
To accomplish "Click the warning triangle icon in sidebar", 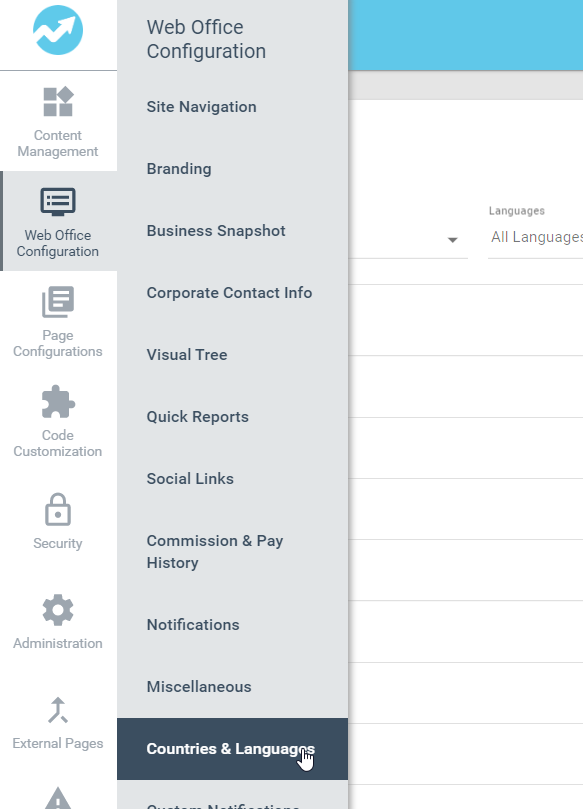I will tap(58, 798).
